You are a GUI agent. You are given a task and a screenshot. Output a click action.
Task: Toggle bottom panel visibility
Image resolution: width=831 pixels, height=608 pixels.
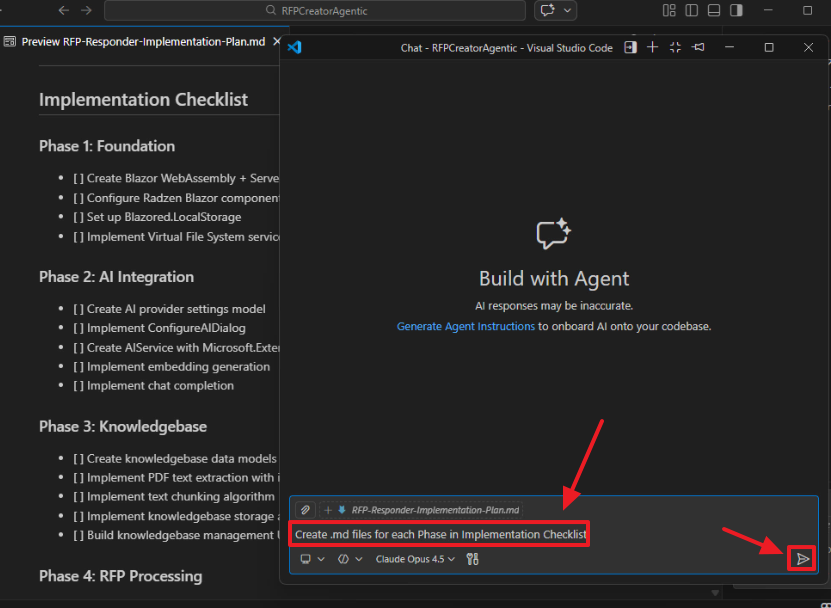click(x=714, y=11)
